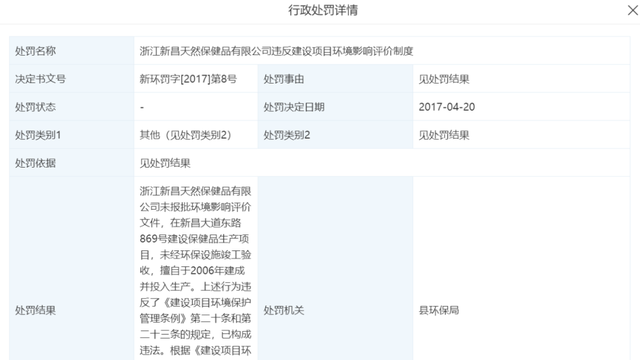Click the 处罚决定日期 label
Screen dimensions: 640x360
[294, 107]
